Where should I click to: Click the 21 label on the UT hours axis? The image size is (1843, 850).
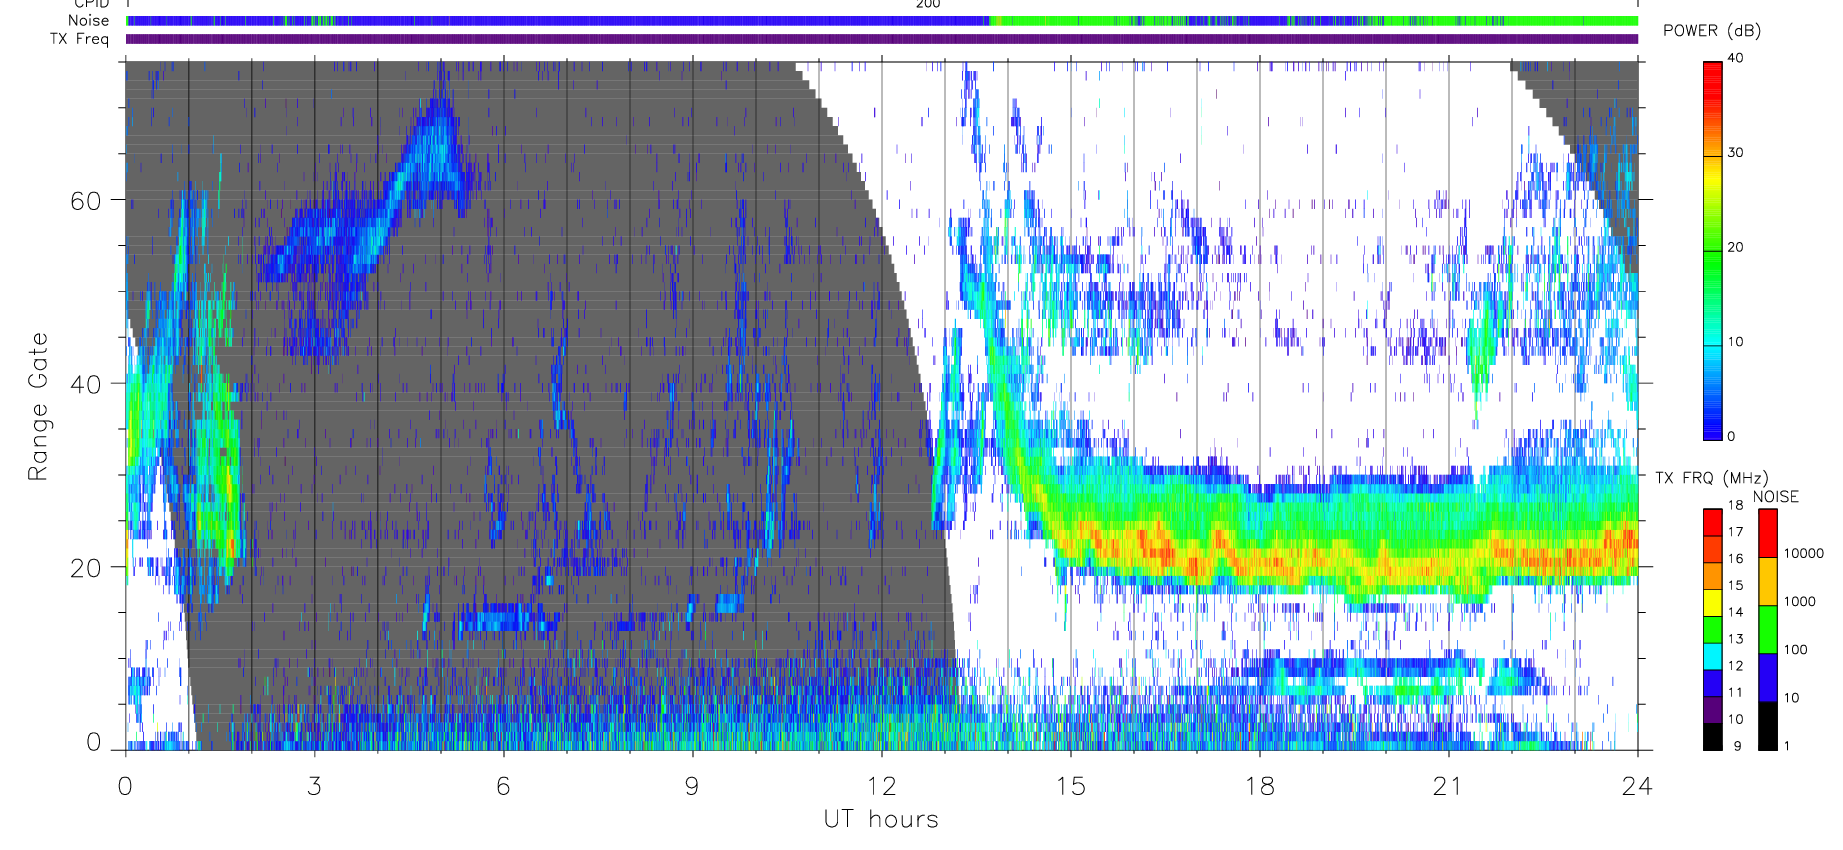pyautogui.click(x=1448, y=786)
